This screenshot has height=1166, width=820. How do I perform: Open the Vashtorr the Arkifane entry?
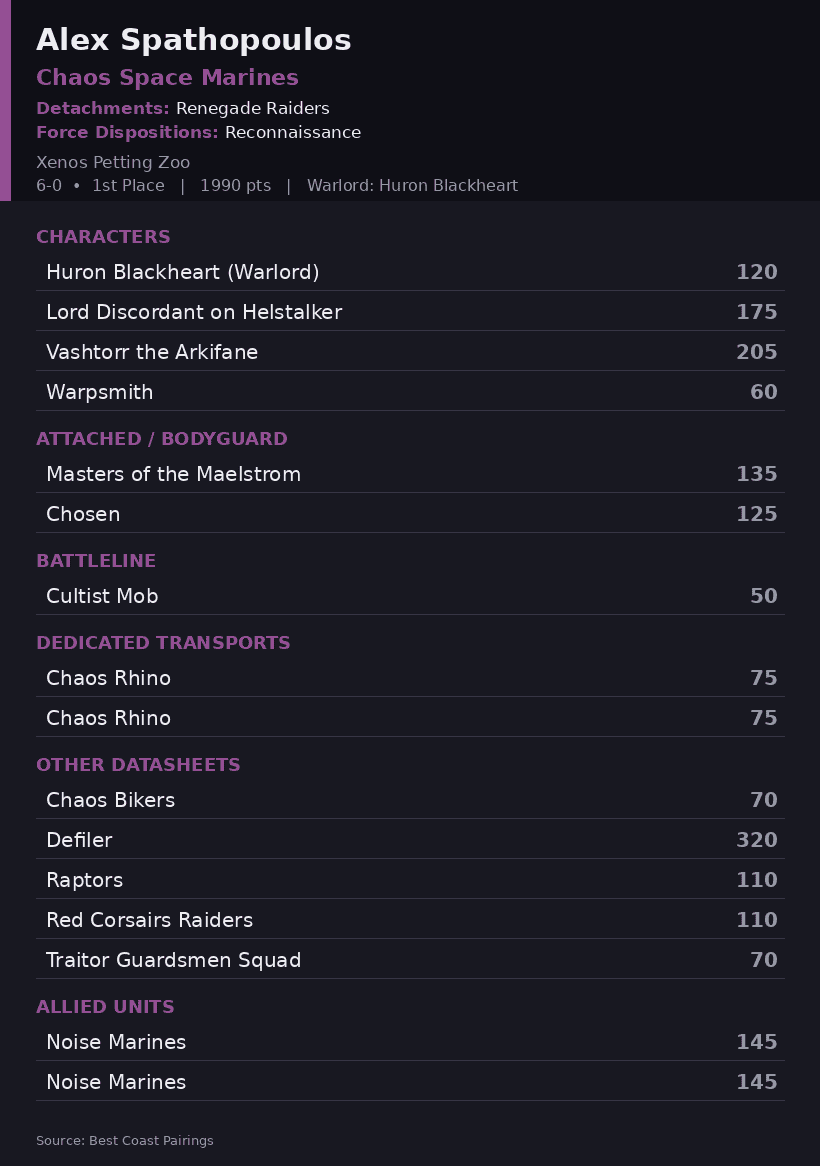(410, 352)
